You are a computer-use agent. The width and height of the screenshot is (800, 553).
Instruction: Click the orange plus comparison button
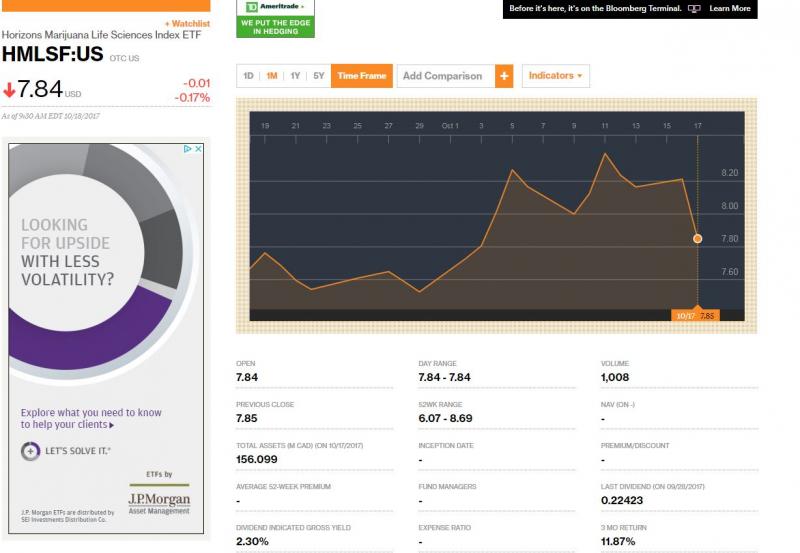click(x=504, y=76)
